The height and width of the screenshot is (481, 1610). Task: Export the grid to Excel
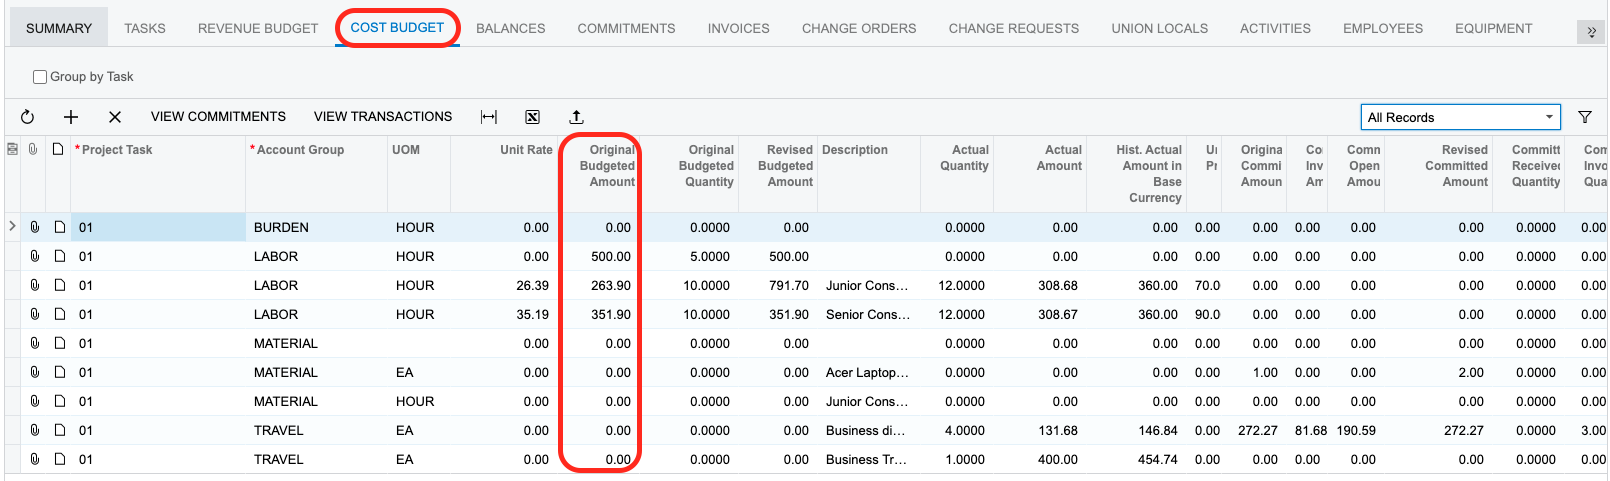pyautogui.click(x=533, y=117)
